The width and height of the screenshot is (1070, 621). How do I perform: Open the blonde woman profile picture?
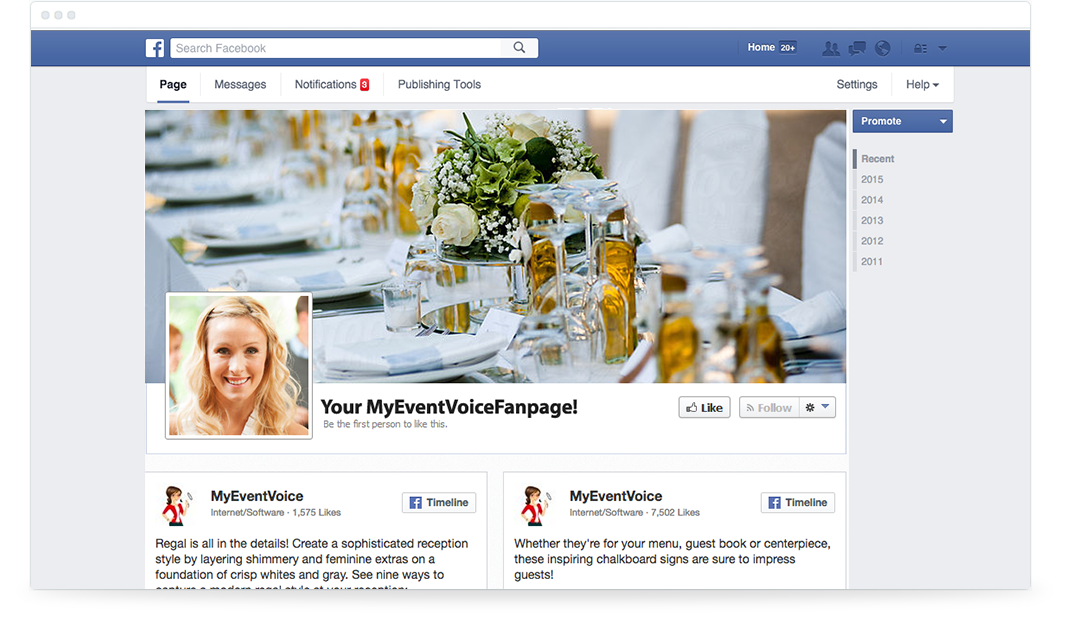click(239, 365)
